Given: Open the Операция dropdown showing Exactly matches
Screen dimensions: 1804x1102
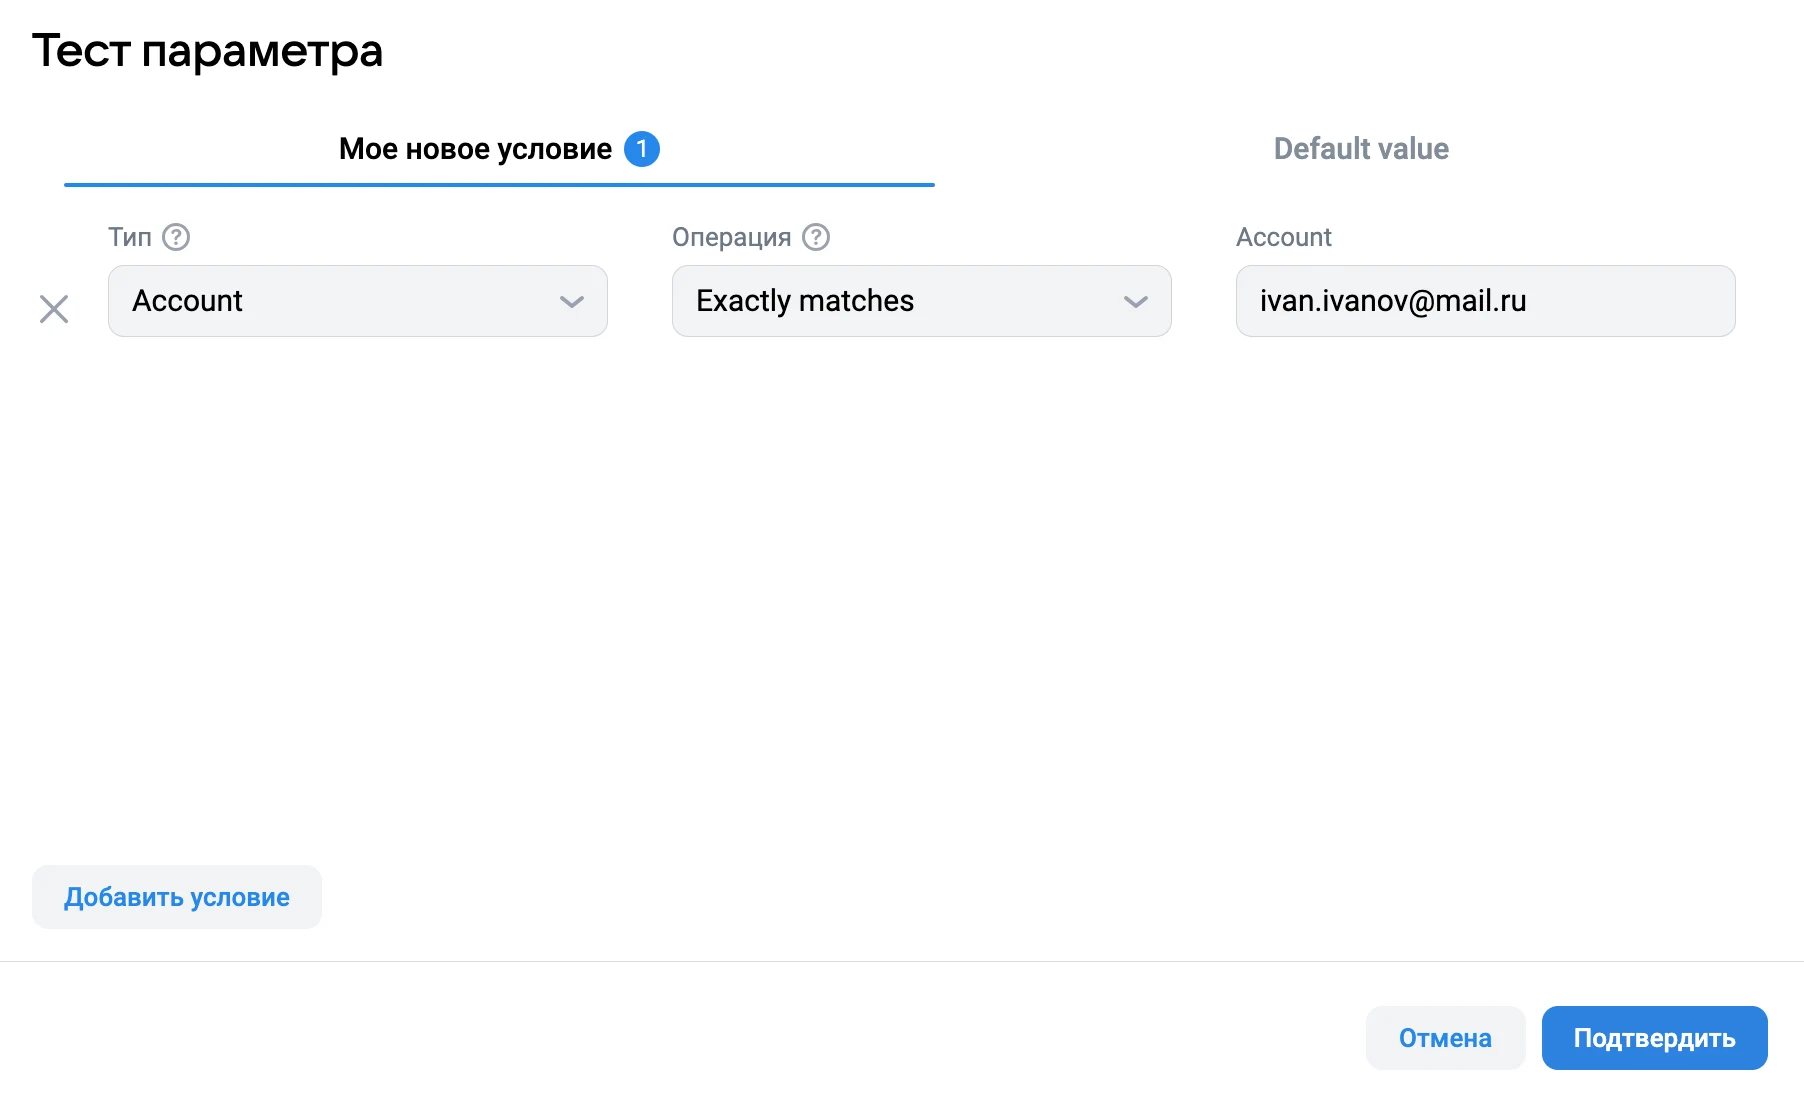Looking at the screenshot, I should 900,301.
